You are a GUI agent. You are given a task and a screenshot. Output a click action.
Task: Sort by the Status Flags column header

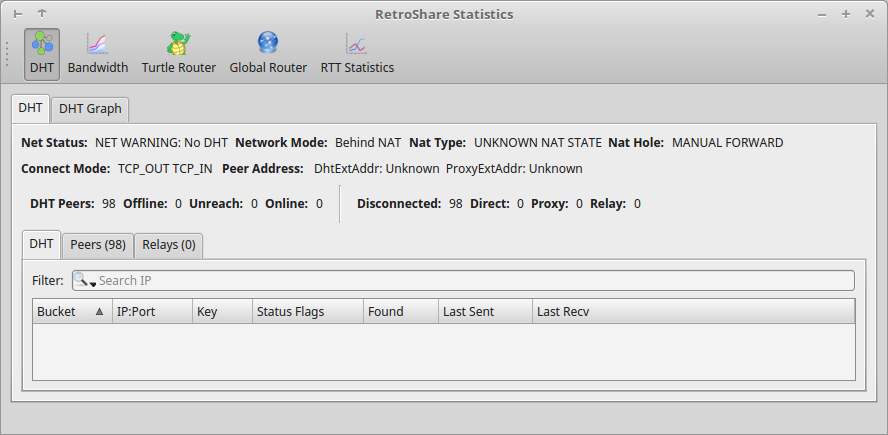click(x=308, y=312)
